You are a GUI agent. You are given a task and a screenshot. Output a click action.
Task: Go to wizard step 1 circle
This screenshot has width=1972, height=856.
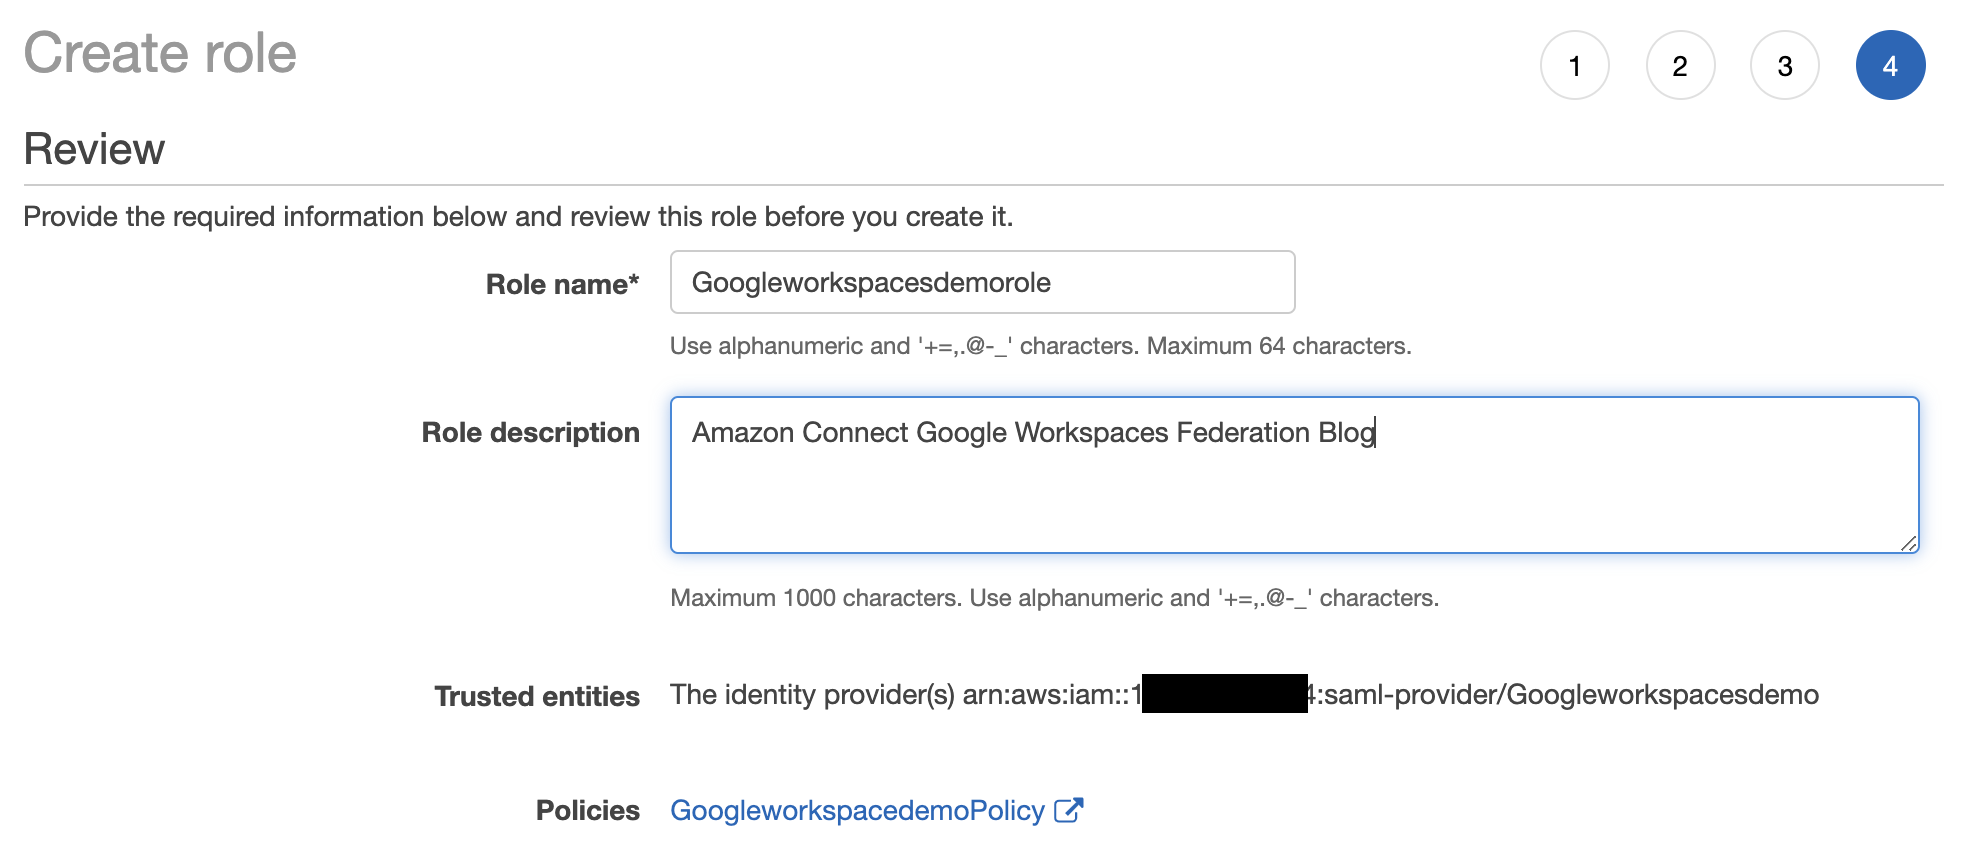(1575, 66)
